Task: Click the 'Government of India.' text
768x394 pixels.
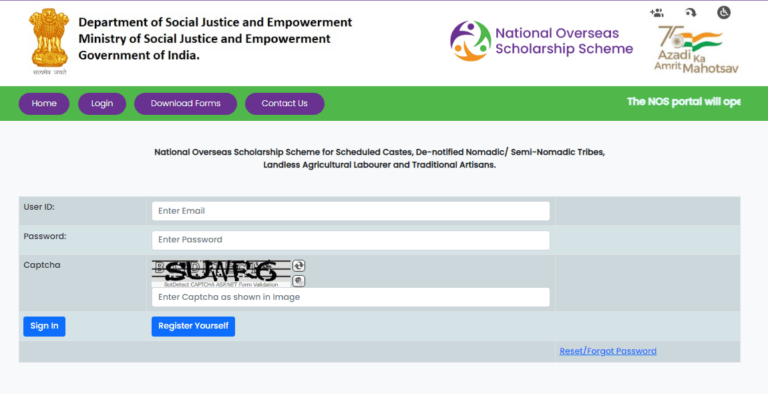Action: coord(139,56)
